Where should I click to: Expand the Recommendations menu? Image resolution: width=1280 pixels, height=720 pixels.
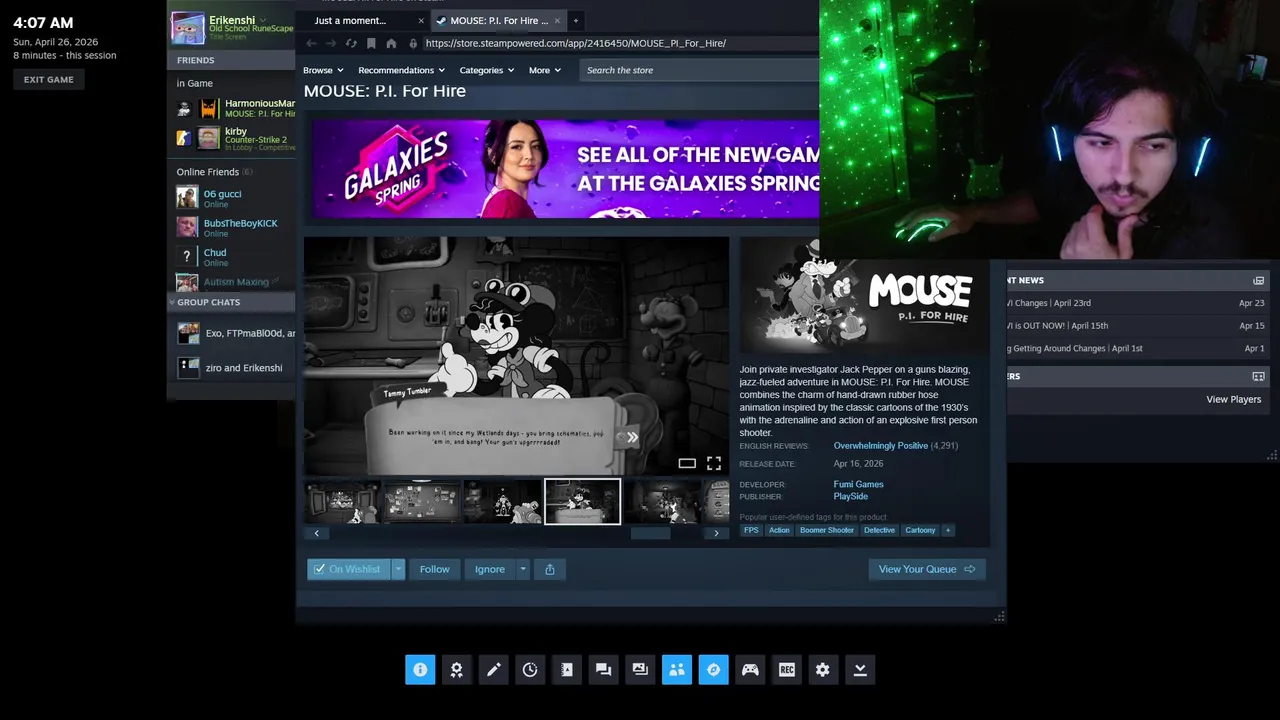click(x=402, y=70)
